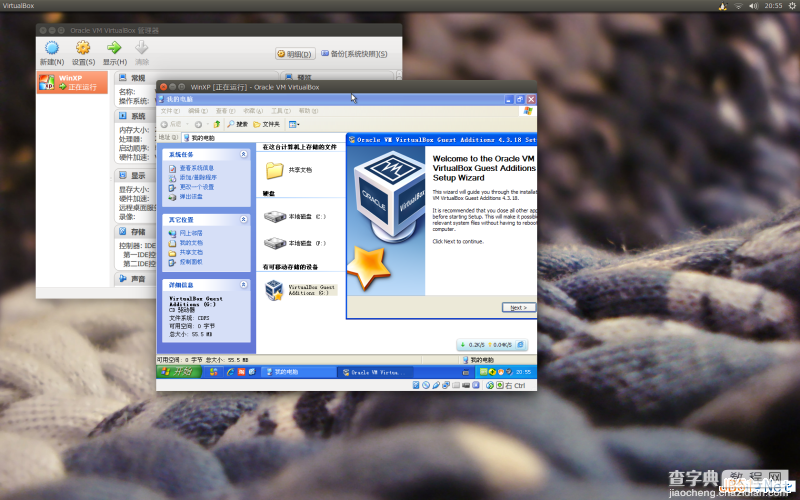Open Ubuntu system gear menu in top panel
800x500 pixels.
click(792, 6)
